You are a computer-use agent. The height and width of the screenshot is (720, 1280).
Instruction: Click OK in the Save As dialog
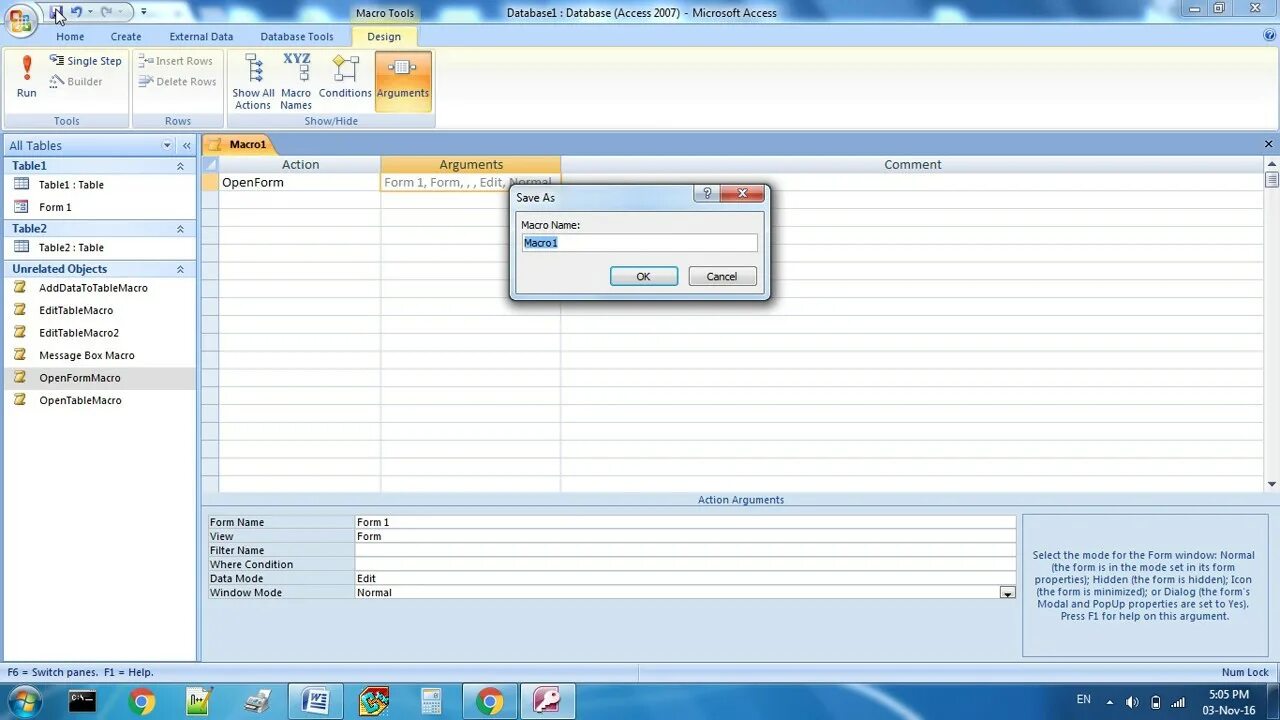(x=644, y=276)
